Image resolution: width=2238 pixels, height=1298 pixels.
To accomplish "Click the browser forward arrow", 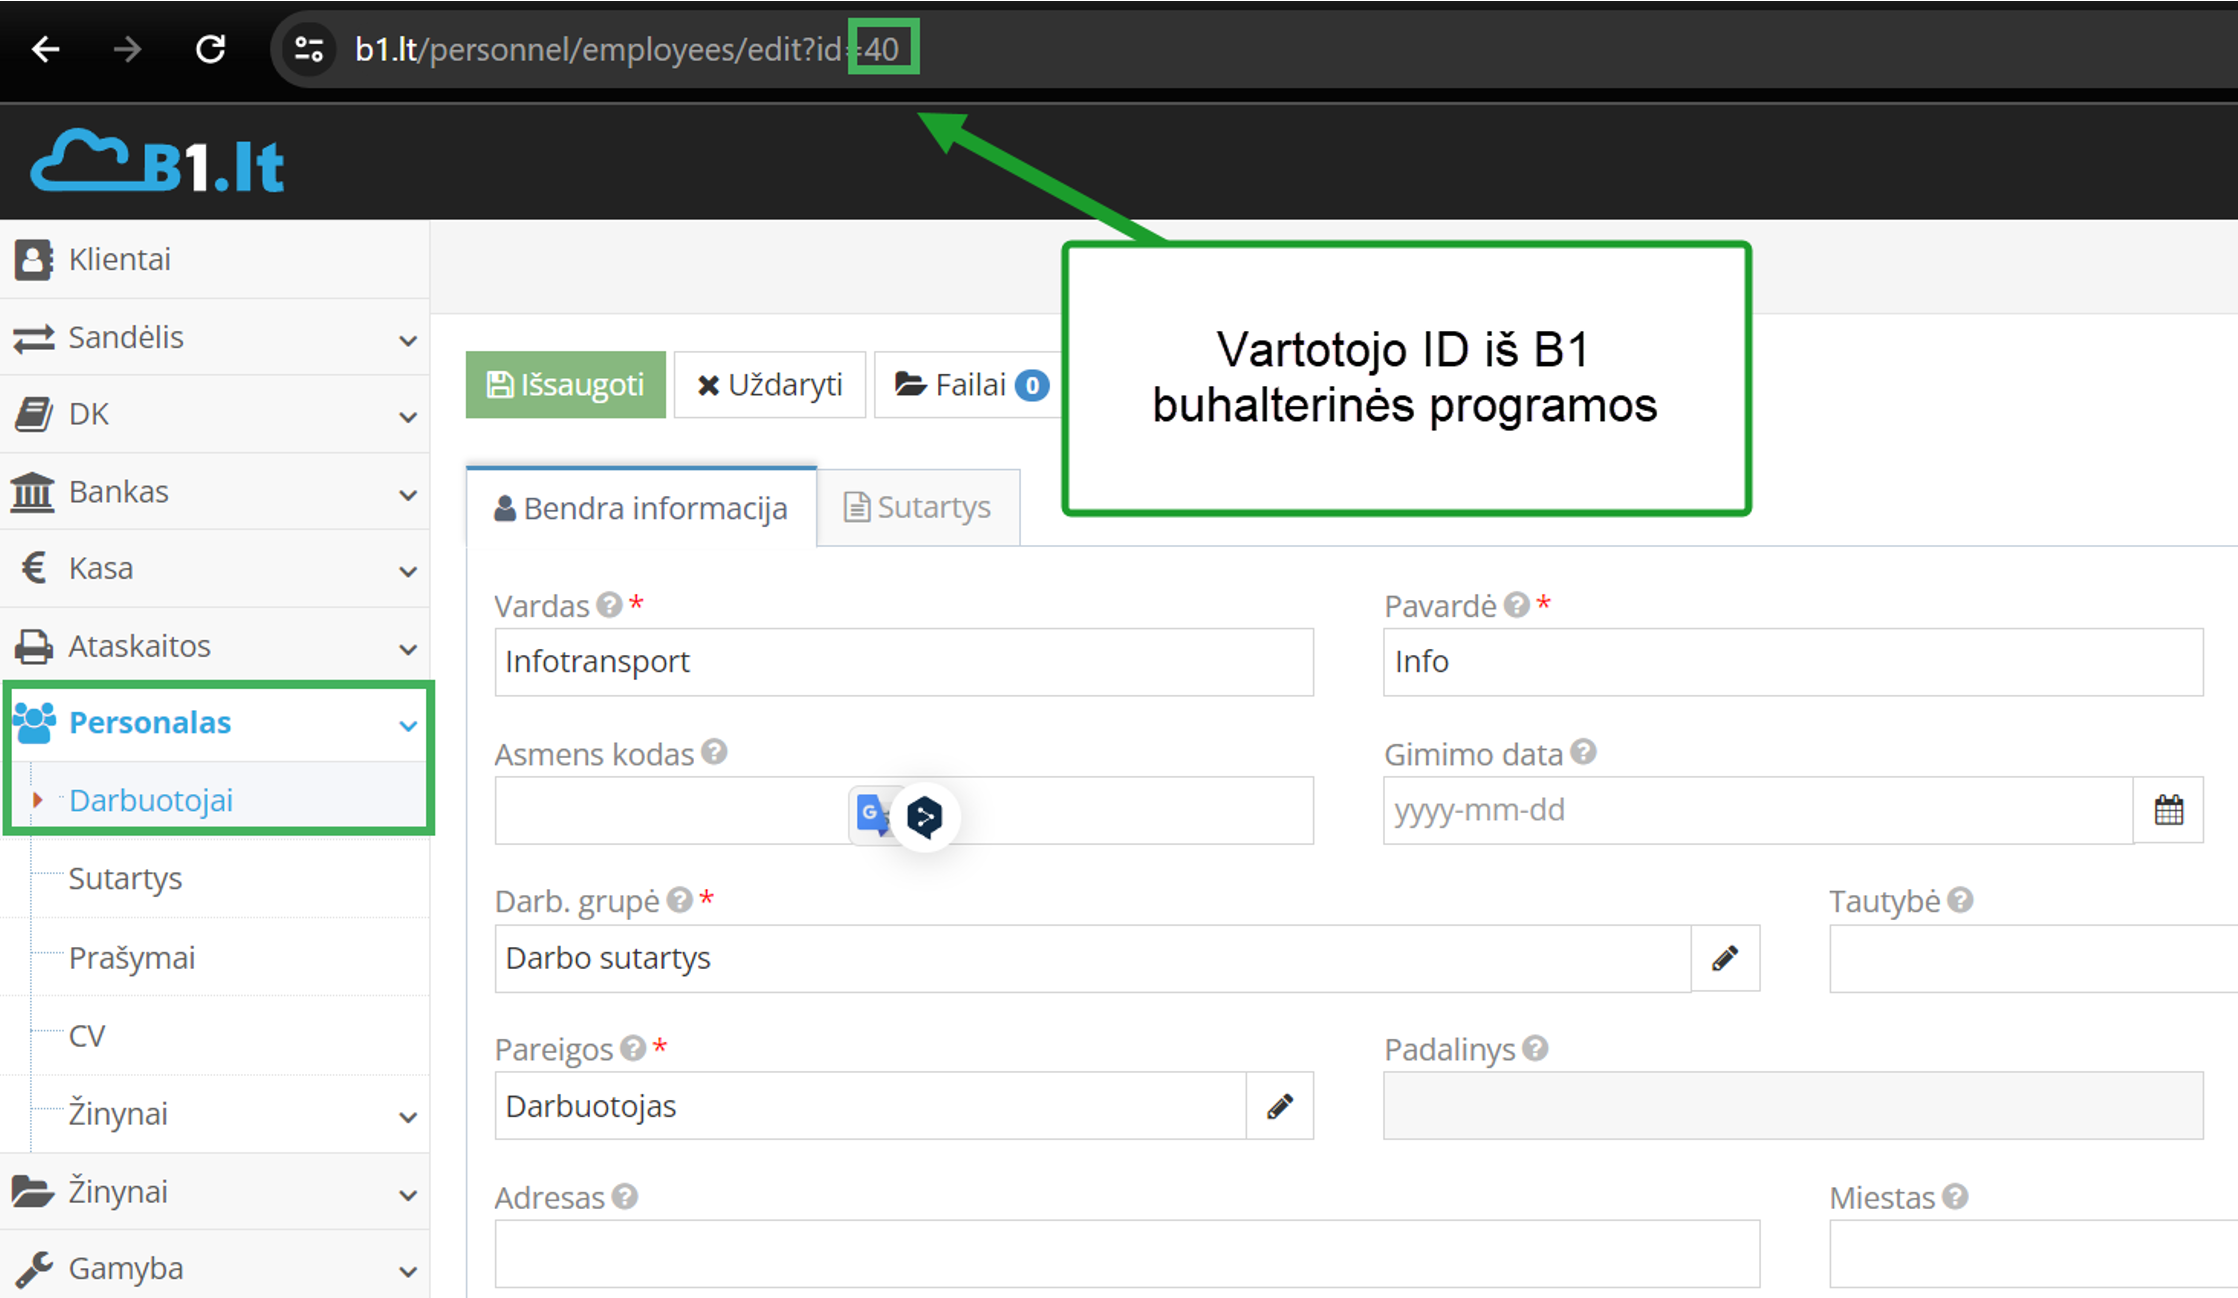I will (x=127, y=49).
